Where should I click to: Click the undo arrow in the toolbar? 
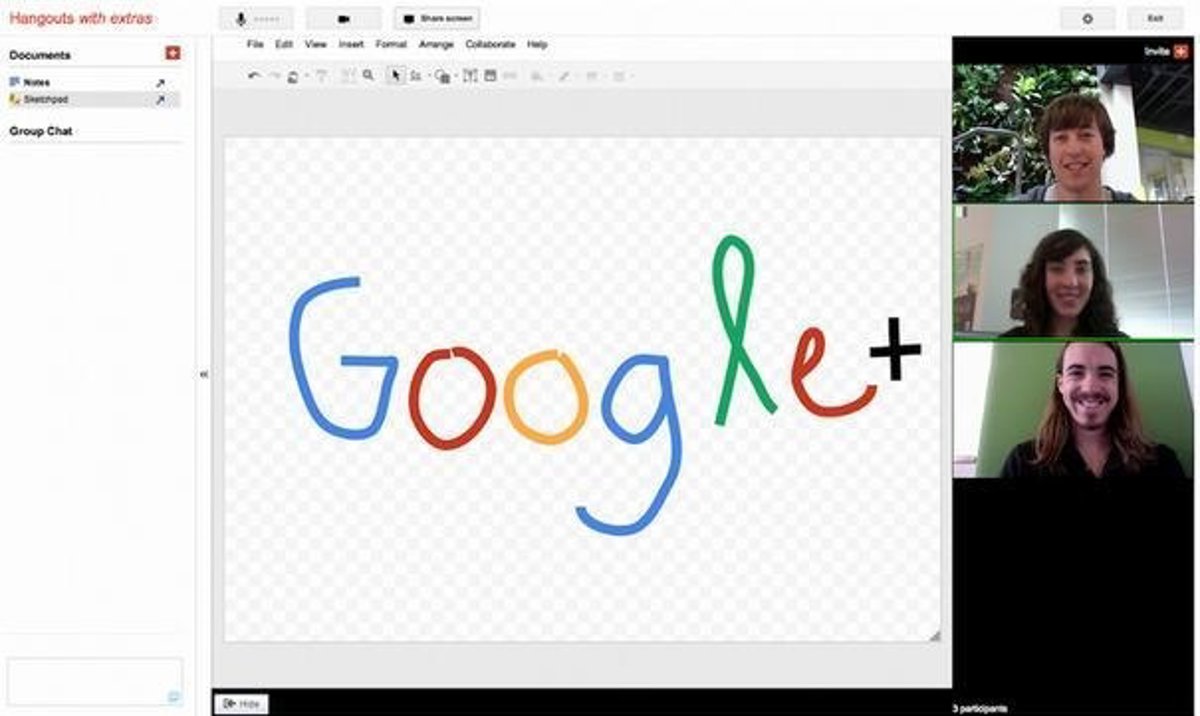pyautogui.click(x=253, y=76)
